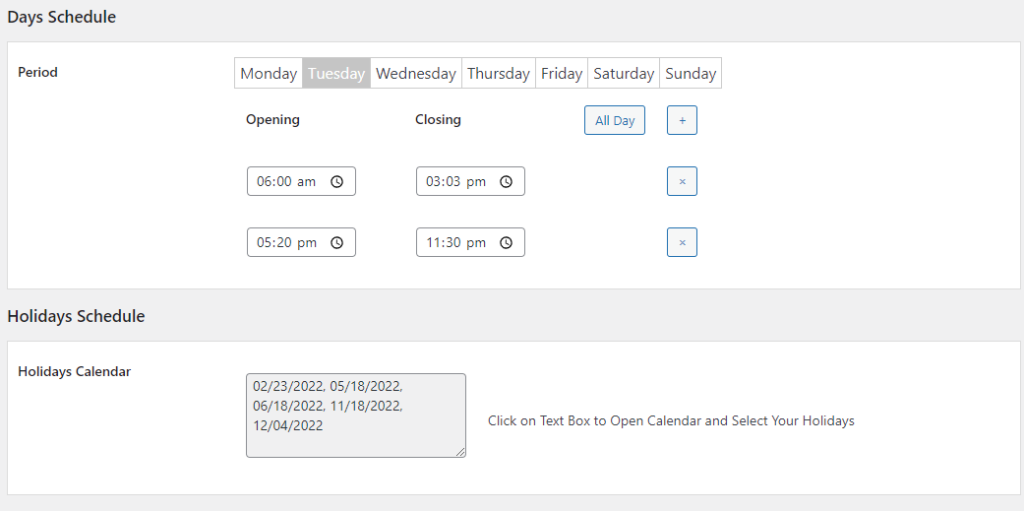
Task: Go to the Thursday tab
Action: click(x=498, y=73)
